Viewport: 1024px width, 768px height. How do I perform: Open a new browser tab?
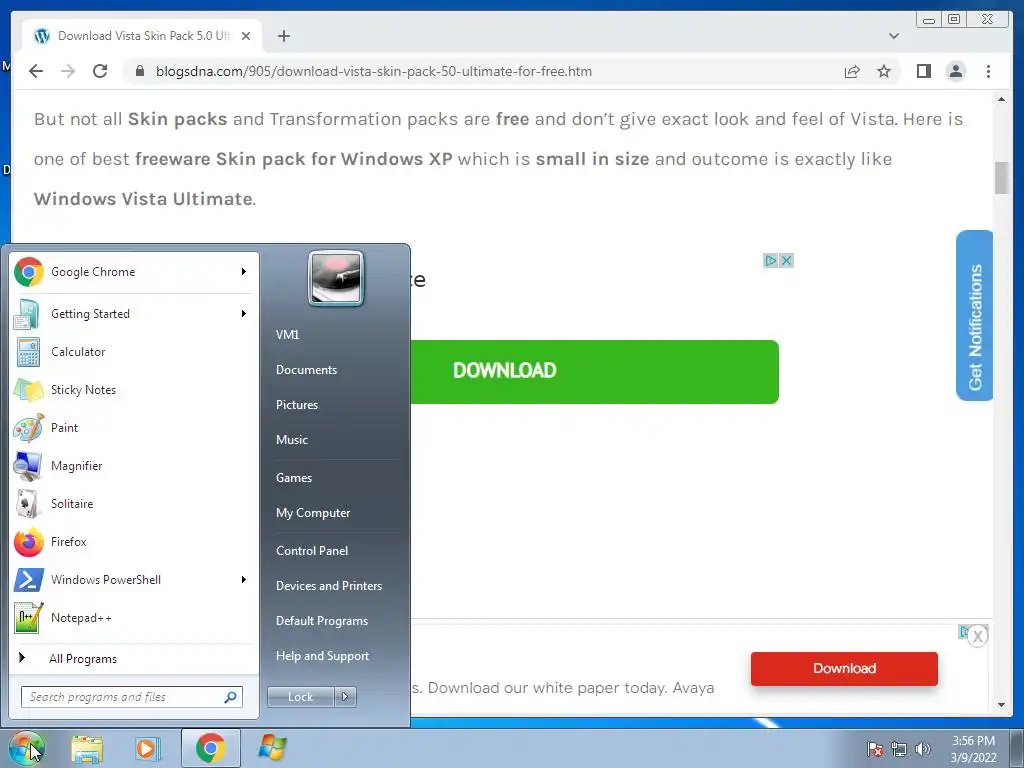pyautogui.click(x=283, y=36)
